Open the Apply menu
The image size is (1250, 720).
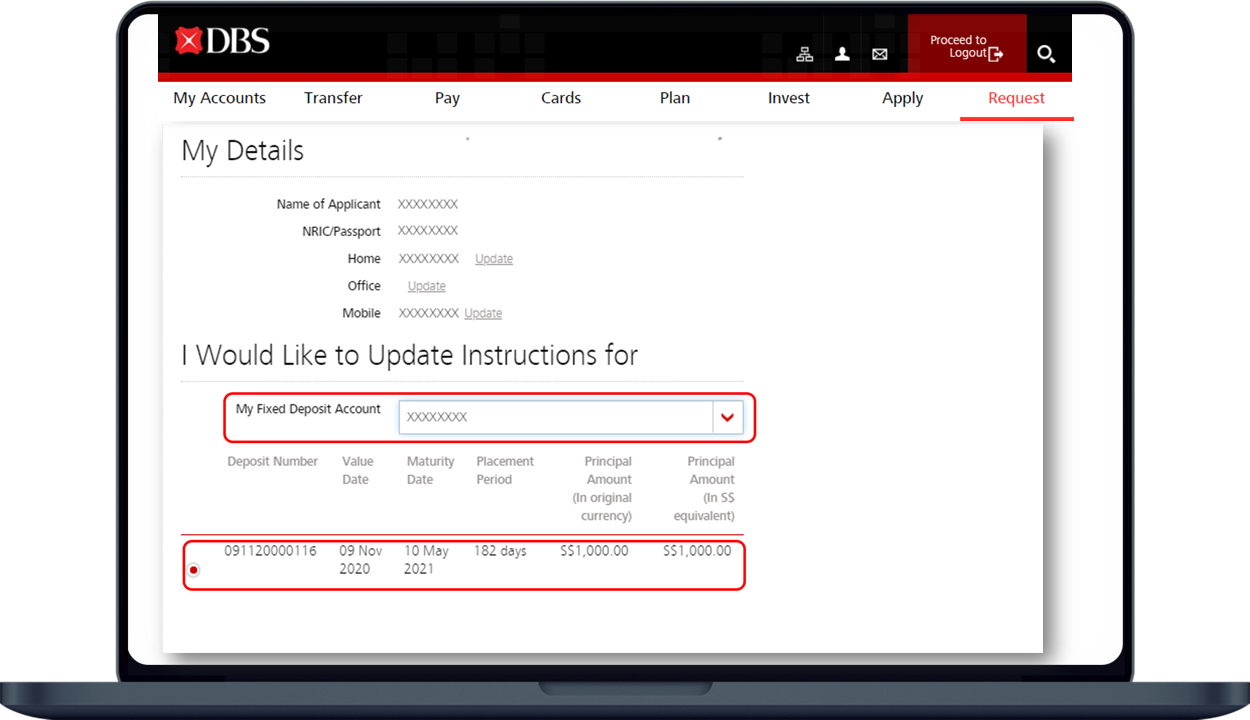coord(902,98)
